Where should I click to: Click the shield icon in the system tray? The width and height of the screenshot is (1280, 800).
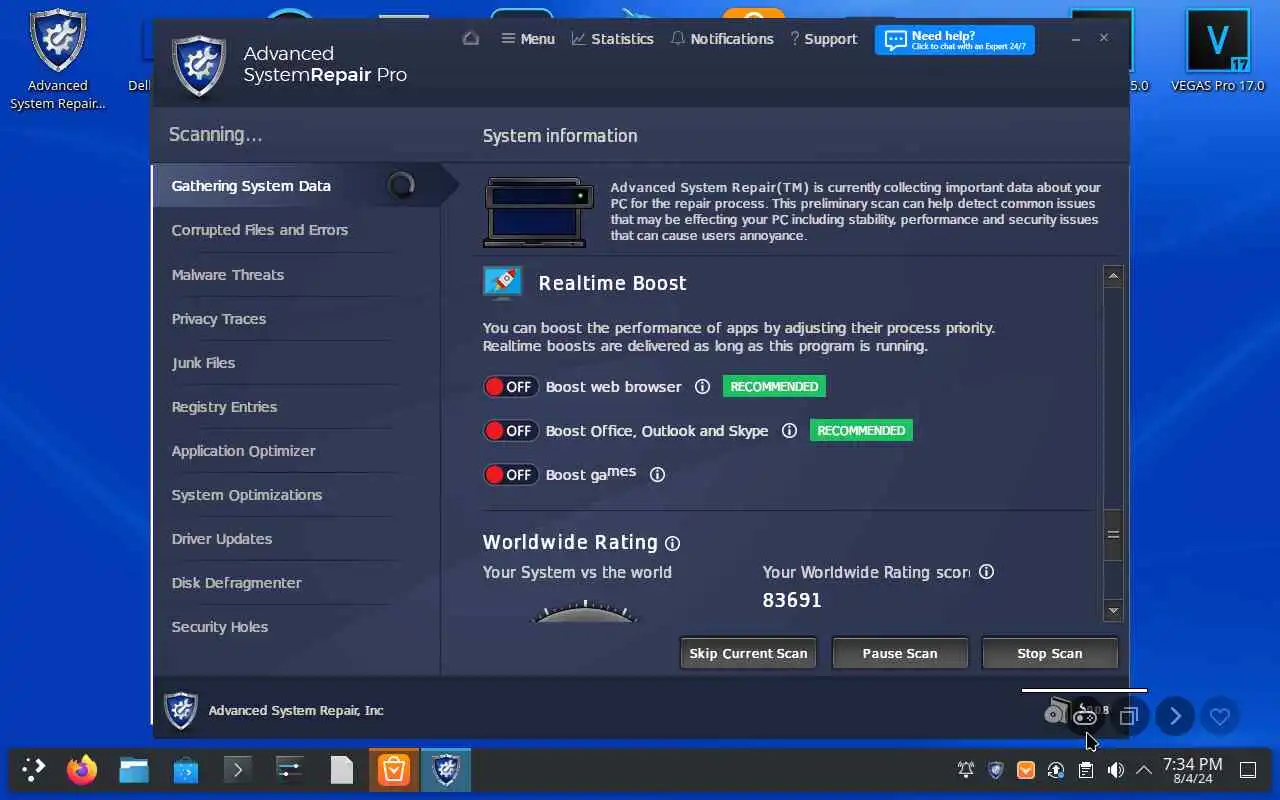pyautogui.click(x=996, y=770)
